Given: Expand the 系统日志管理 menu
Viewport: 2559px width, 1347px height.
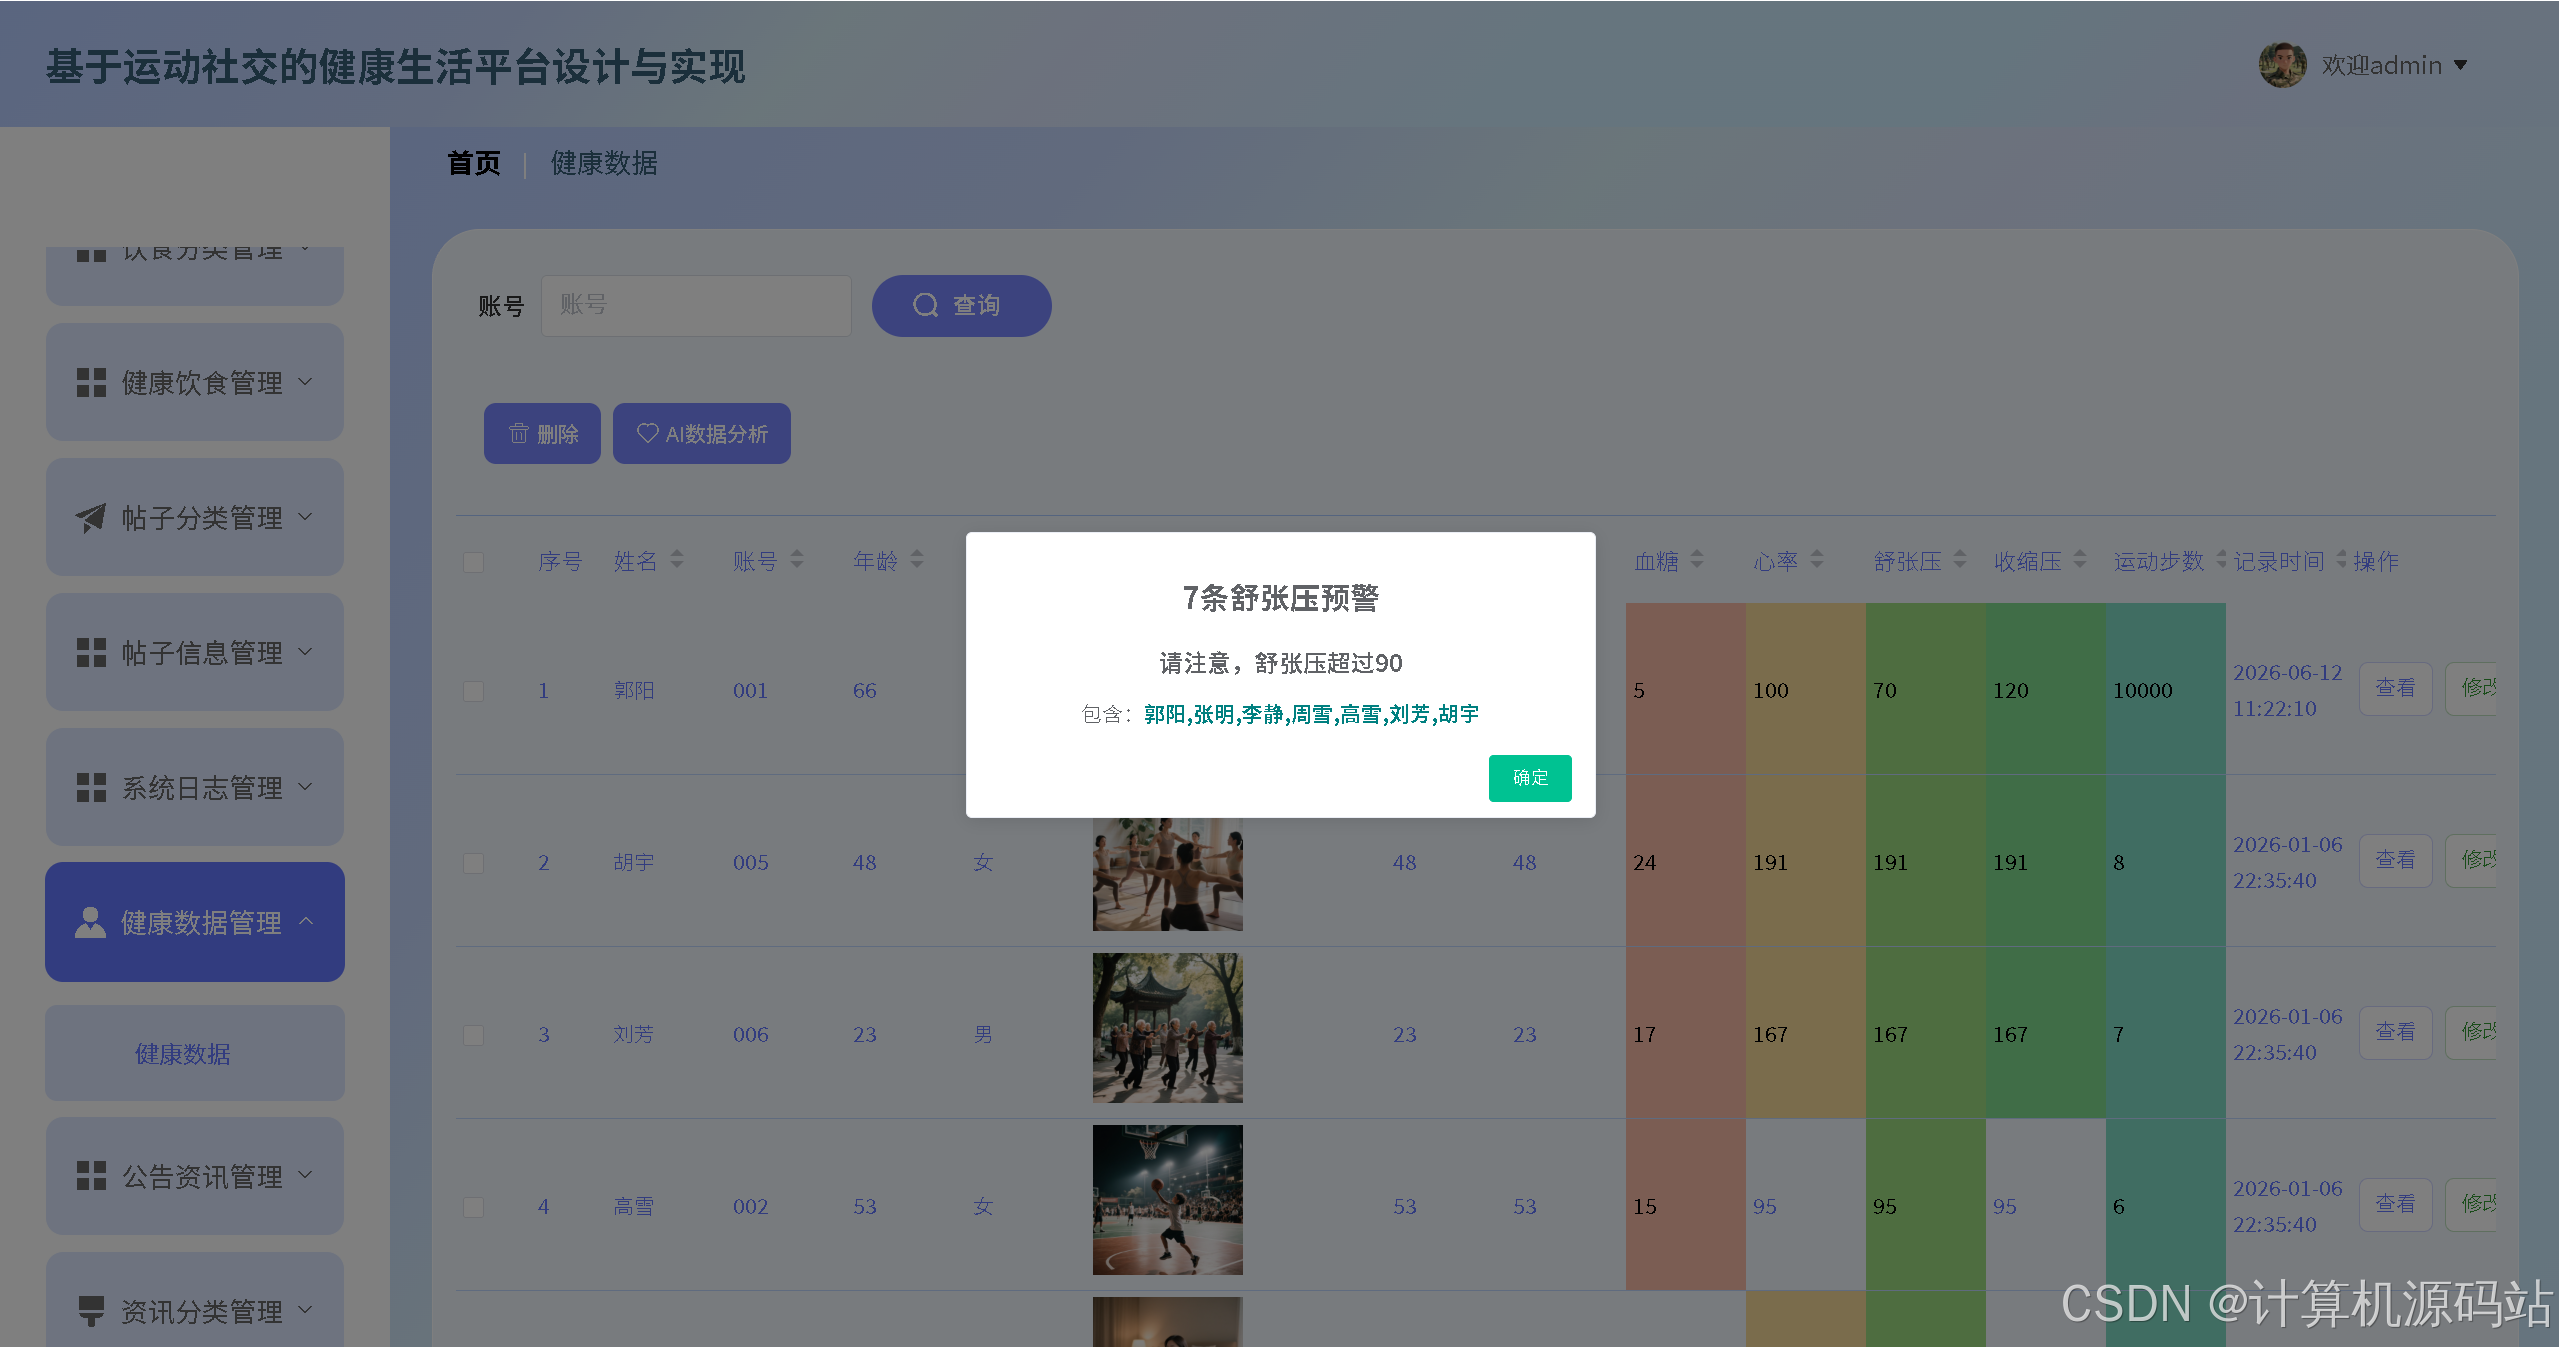Looking at the screenshot, I should click(195, 787).
